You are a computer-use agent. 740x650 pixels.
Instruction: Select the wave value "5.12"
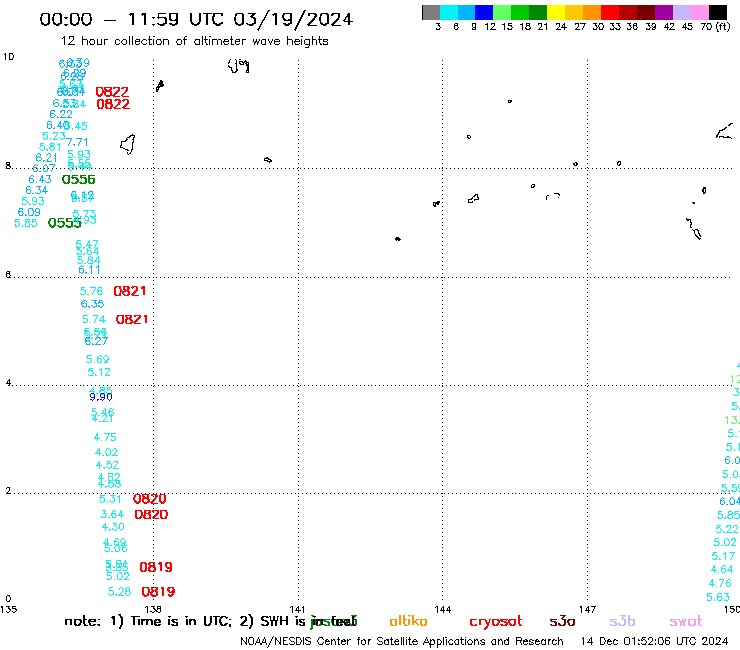99,372
